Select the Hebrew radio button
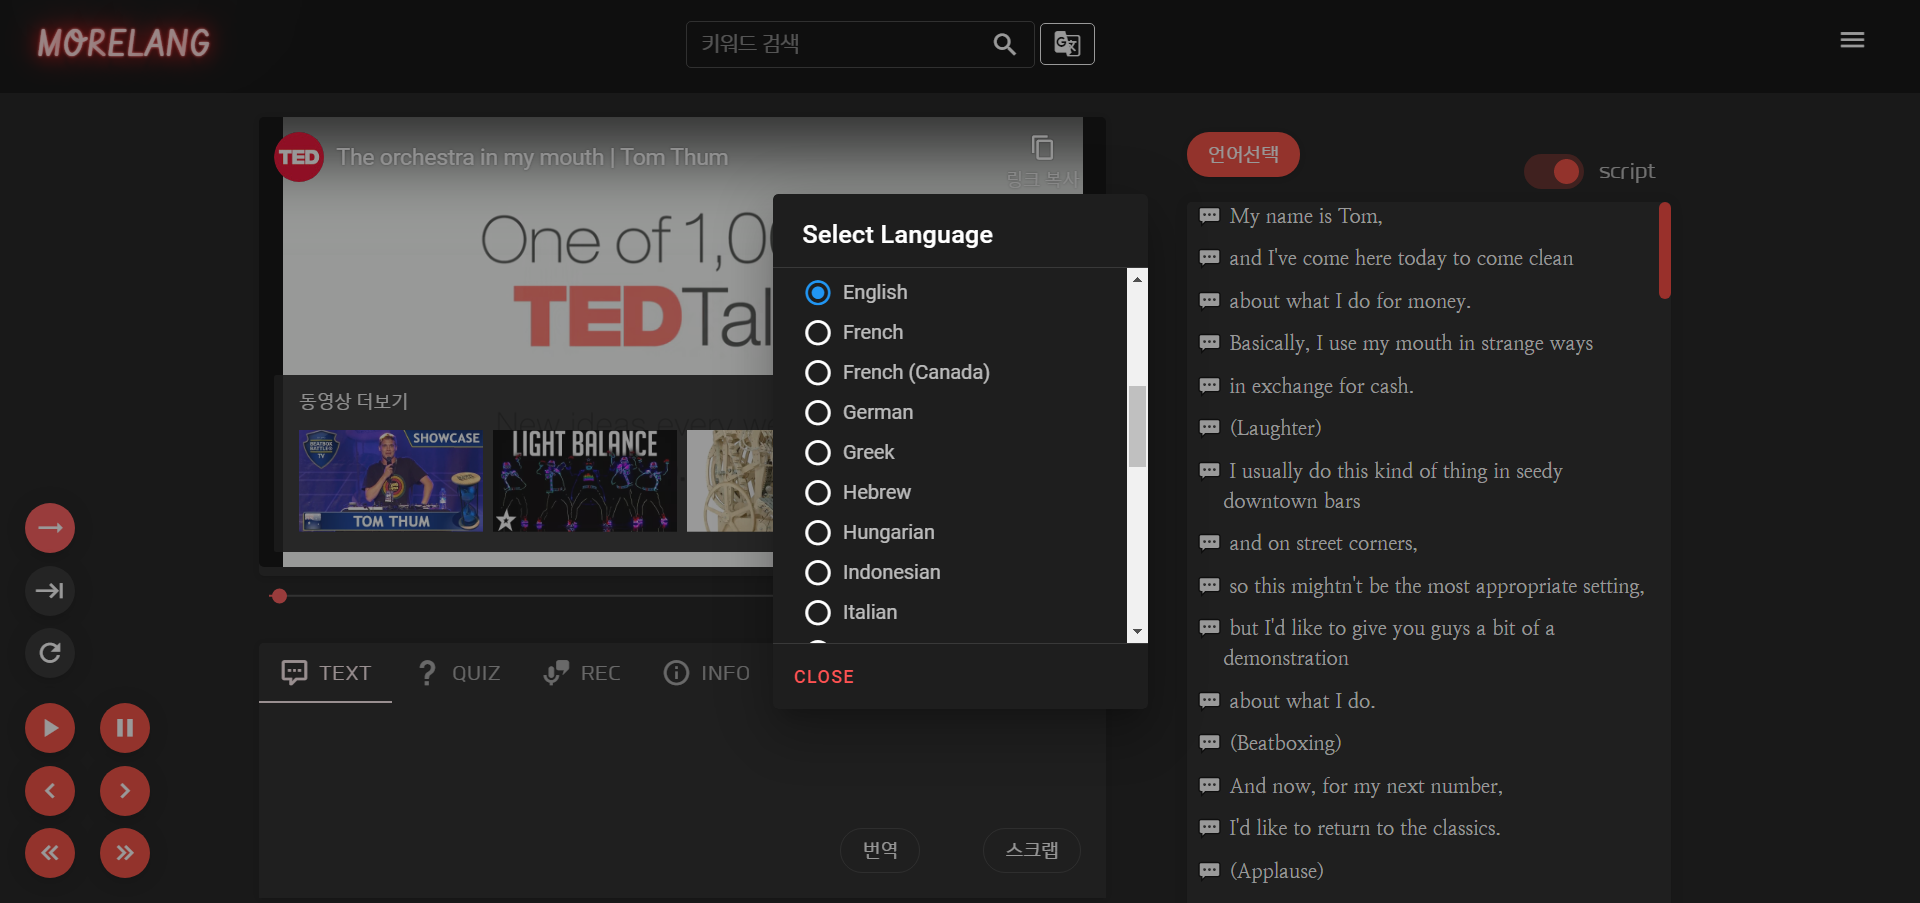Viewport: 1920px width, 903px height. coord(818,492)
